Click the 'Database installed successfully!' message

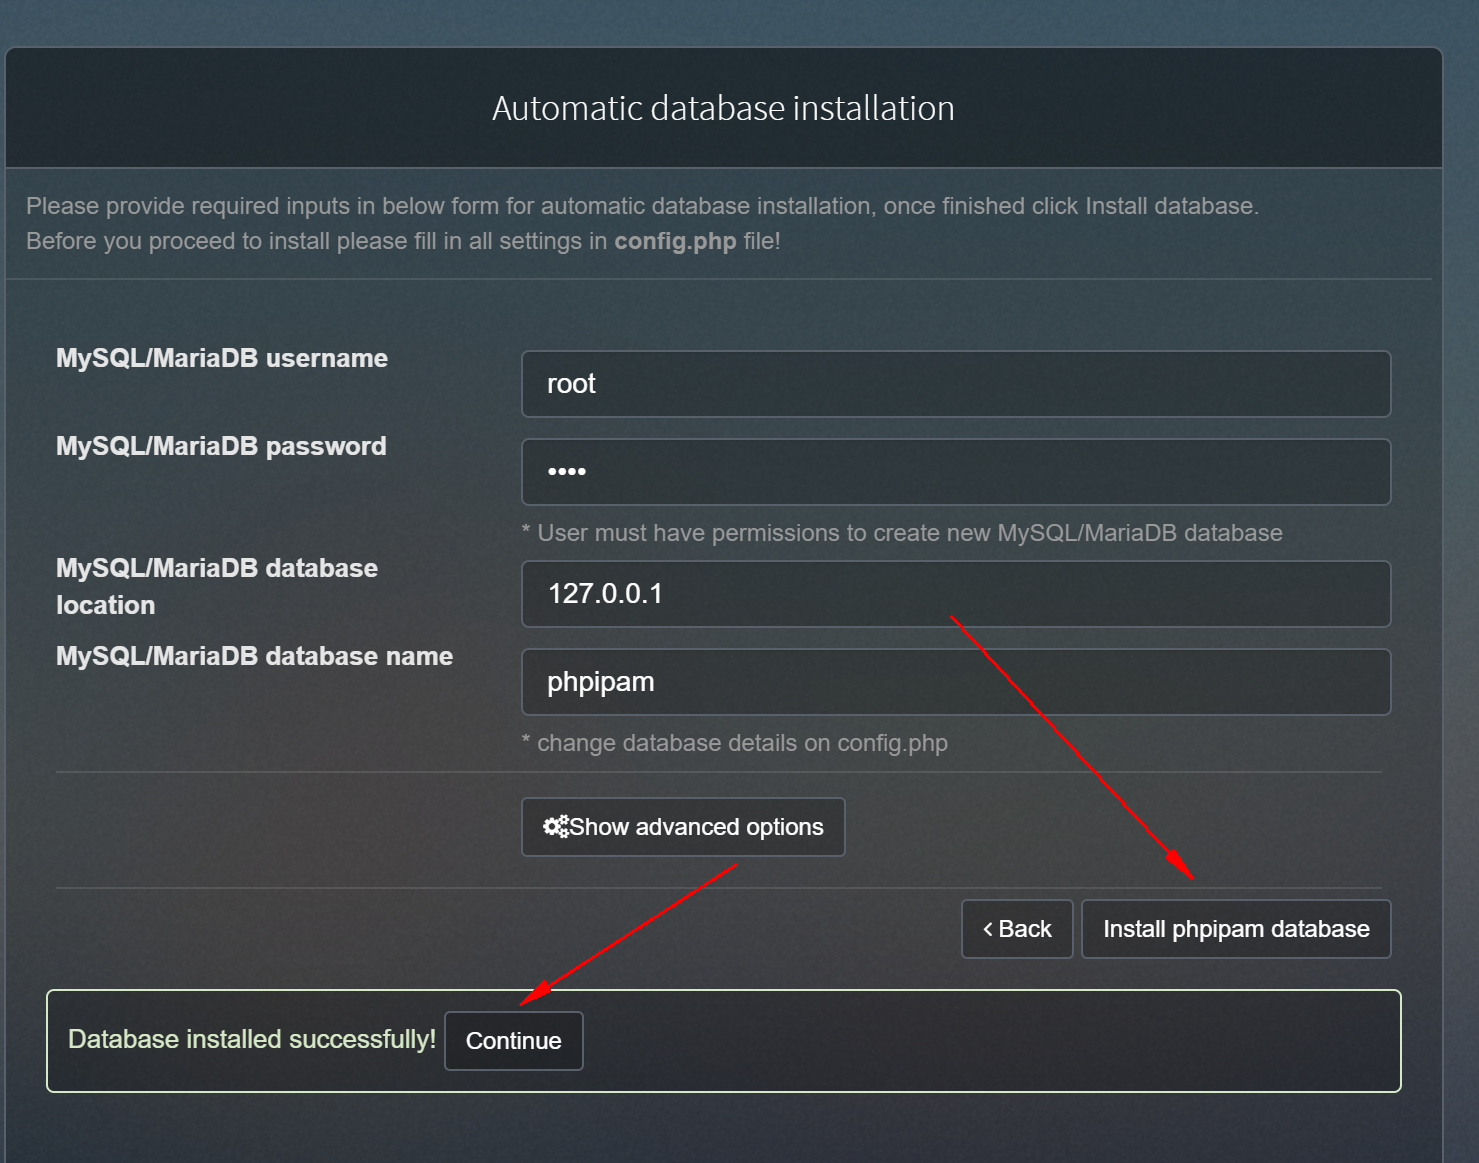click(251, 1040)
